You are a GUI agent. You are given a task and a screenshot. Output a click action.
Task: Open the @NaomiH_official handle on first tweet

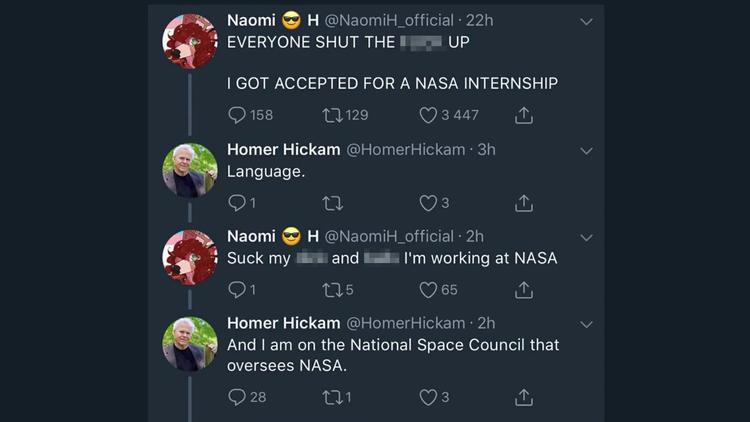coord(389,20)
